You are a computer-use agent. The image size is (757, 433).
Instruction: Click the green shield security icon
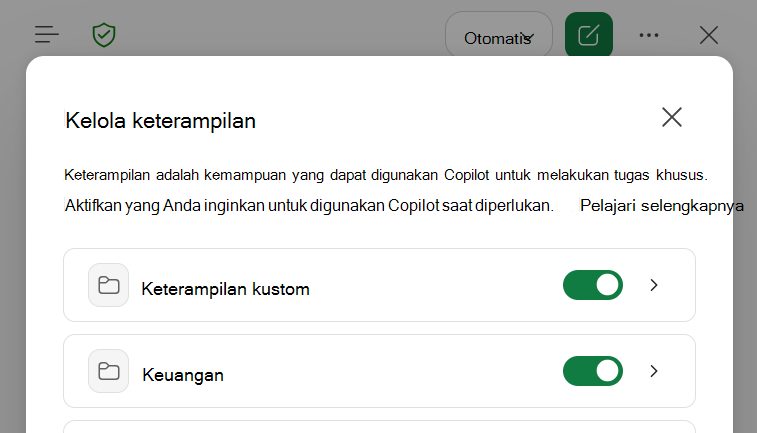(104, 35)
